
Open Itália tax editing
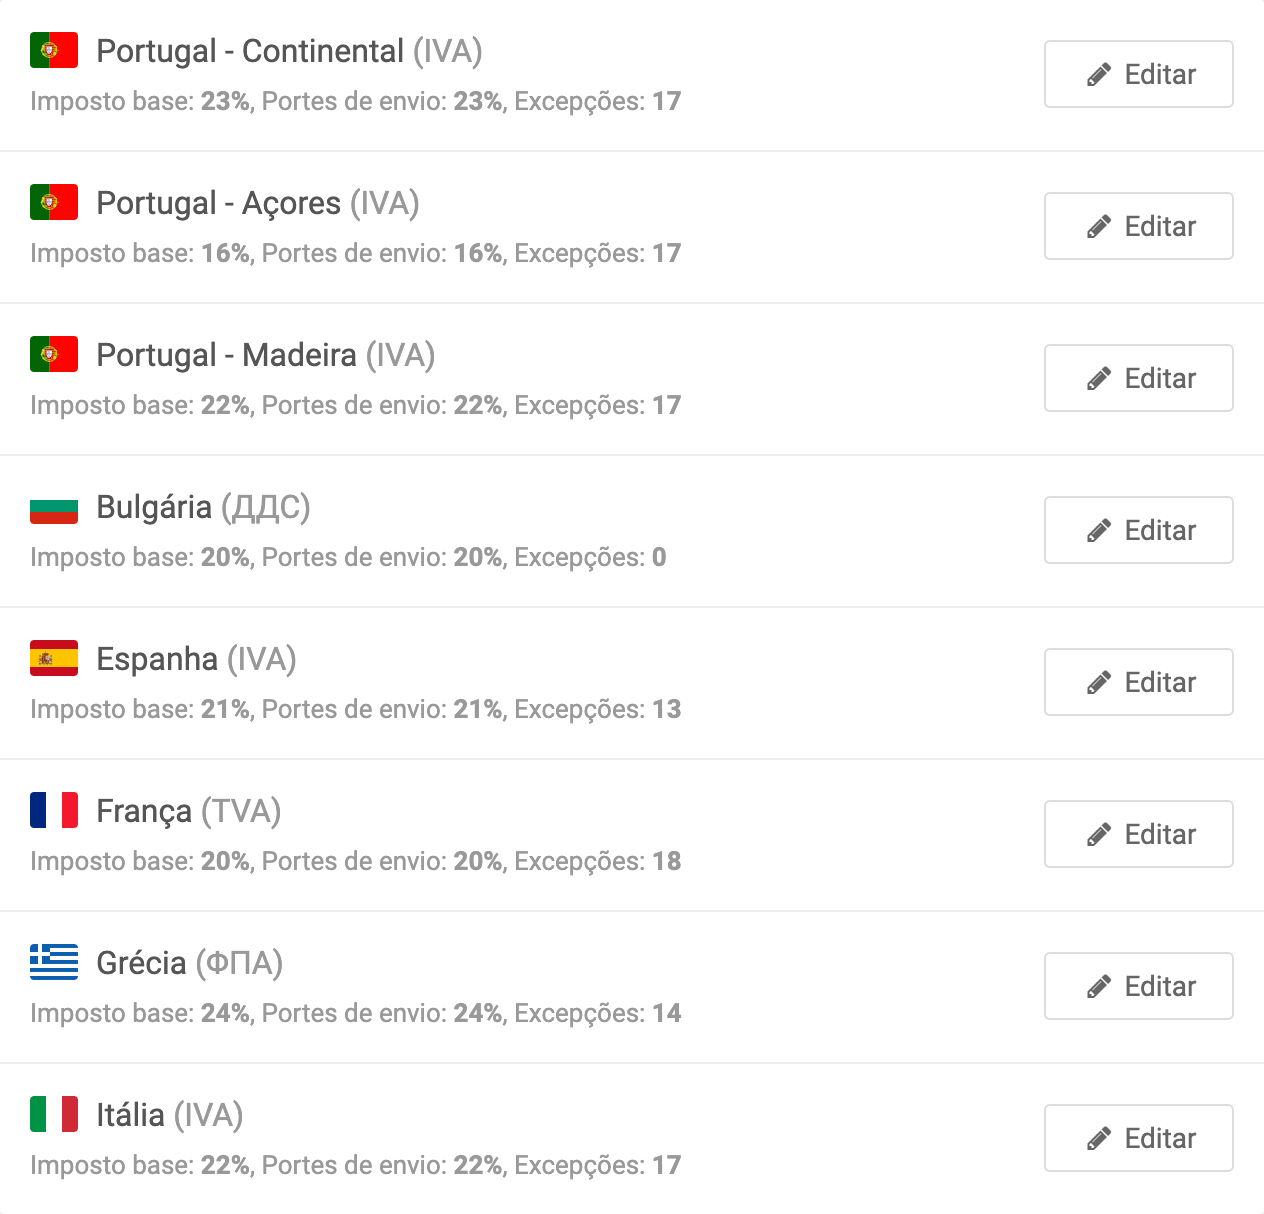(1138, 1138)
